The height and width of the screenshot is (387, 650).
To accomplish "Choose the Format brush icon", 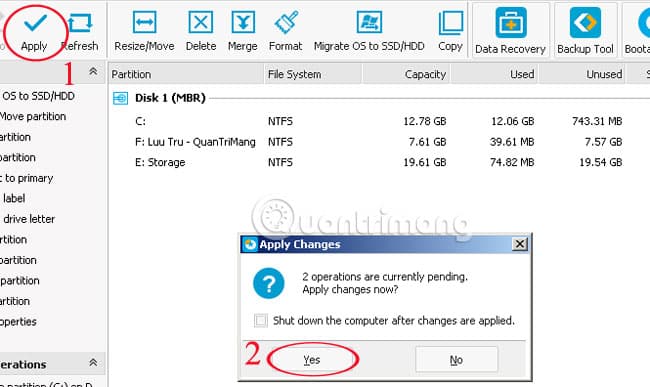I will tap(286, 22).
